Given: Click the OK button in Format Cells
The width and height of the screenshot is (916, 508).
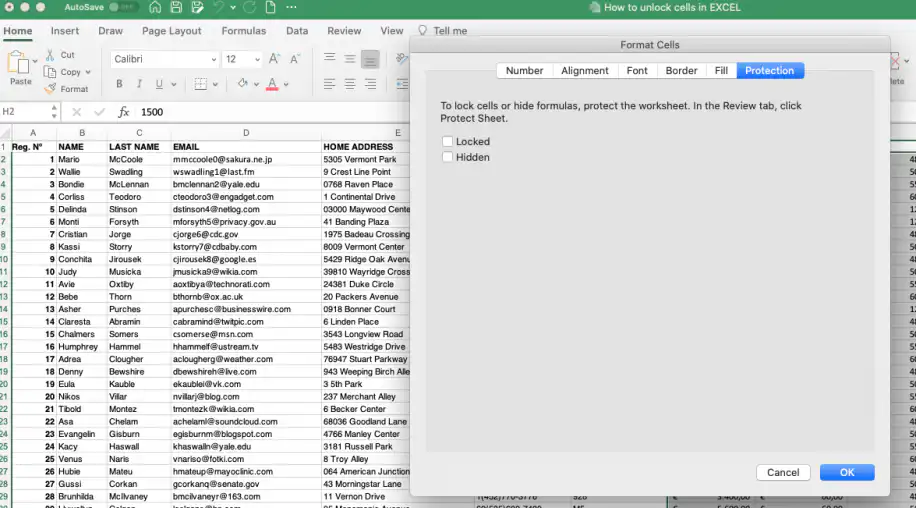Looking at the screenshot, I should [847, 472].
